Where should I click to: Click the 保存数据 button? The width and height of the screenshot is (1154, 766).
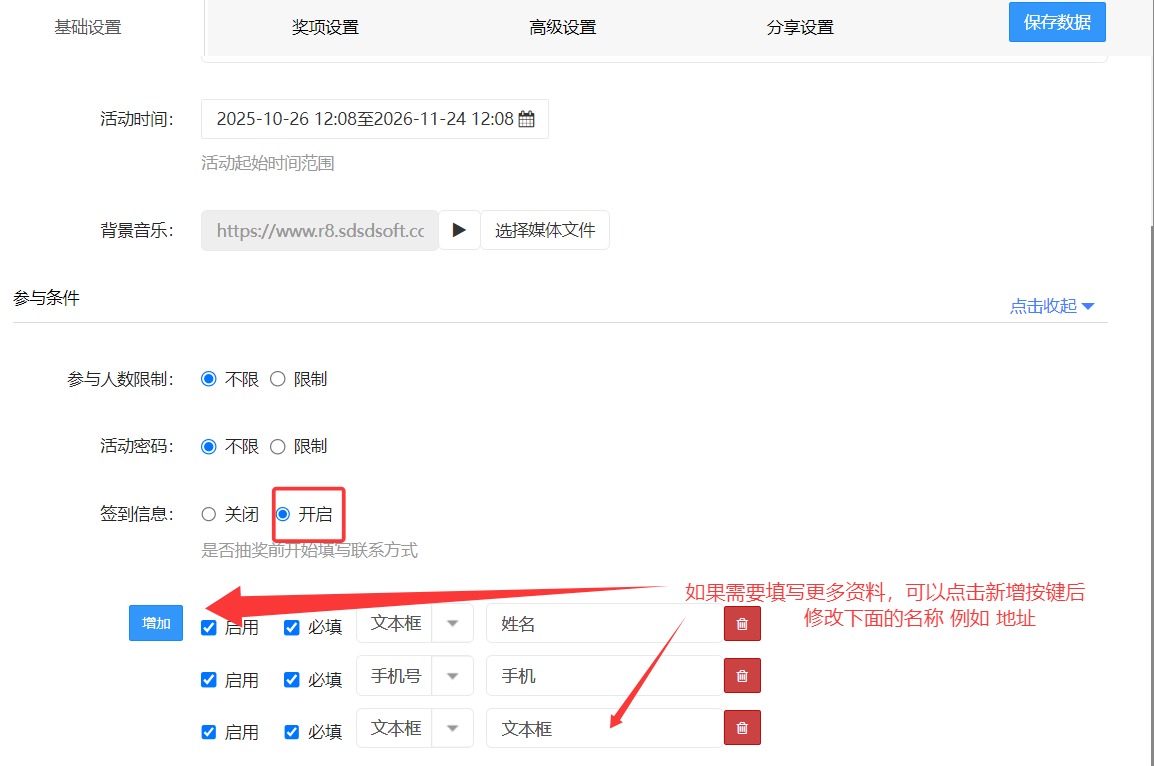click(x=1057, y=22)
